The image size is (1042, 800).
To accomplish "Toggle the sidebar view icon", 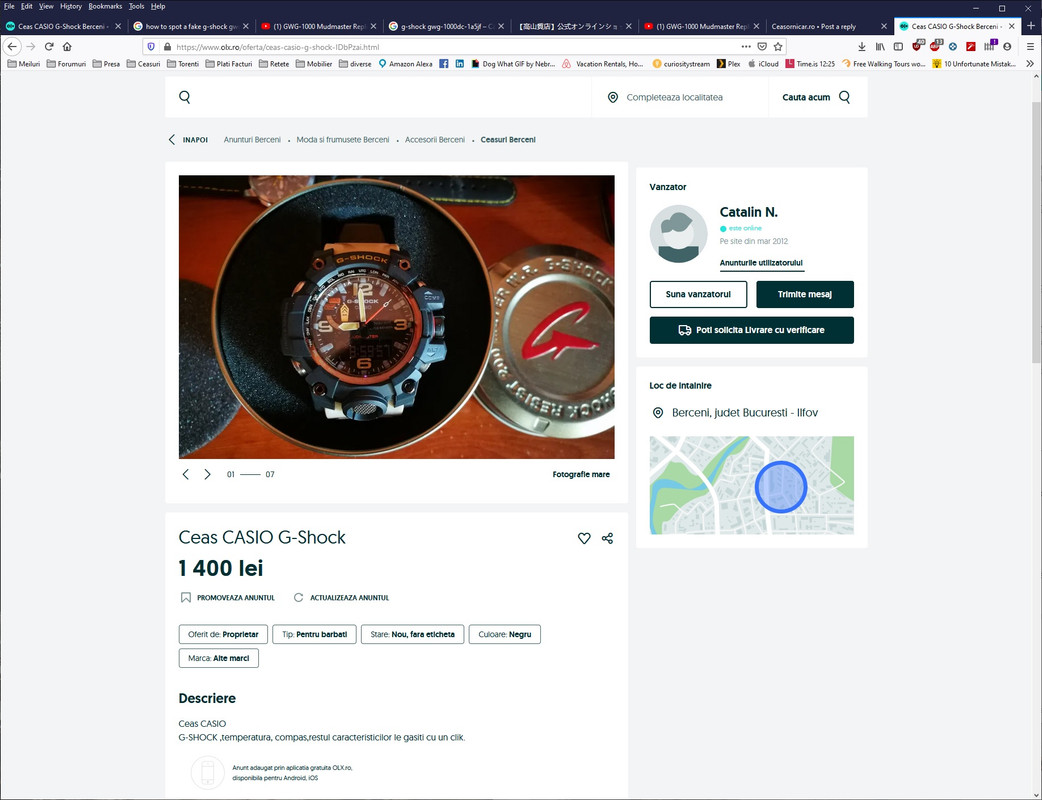I will point(898,47).
